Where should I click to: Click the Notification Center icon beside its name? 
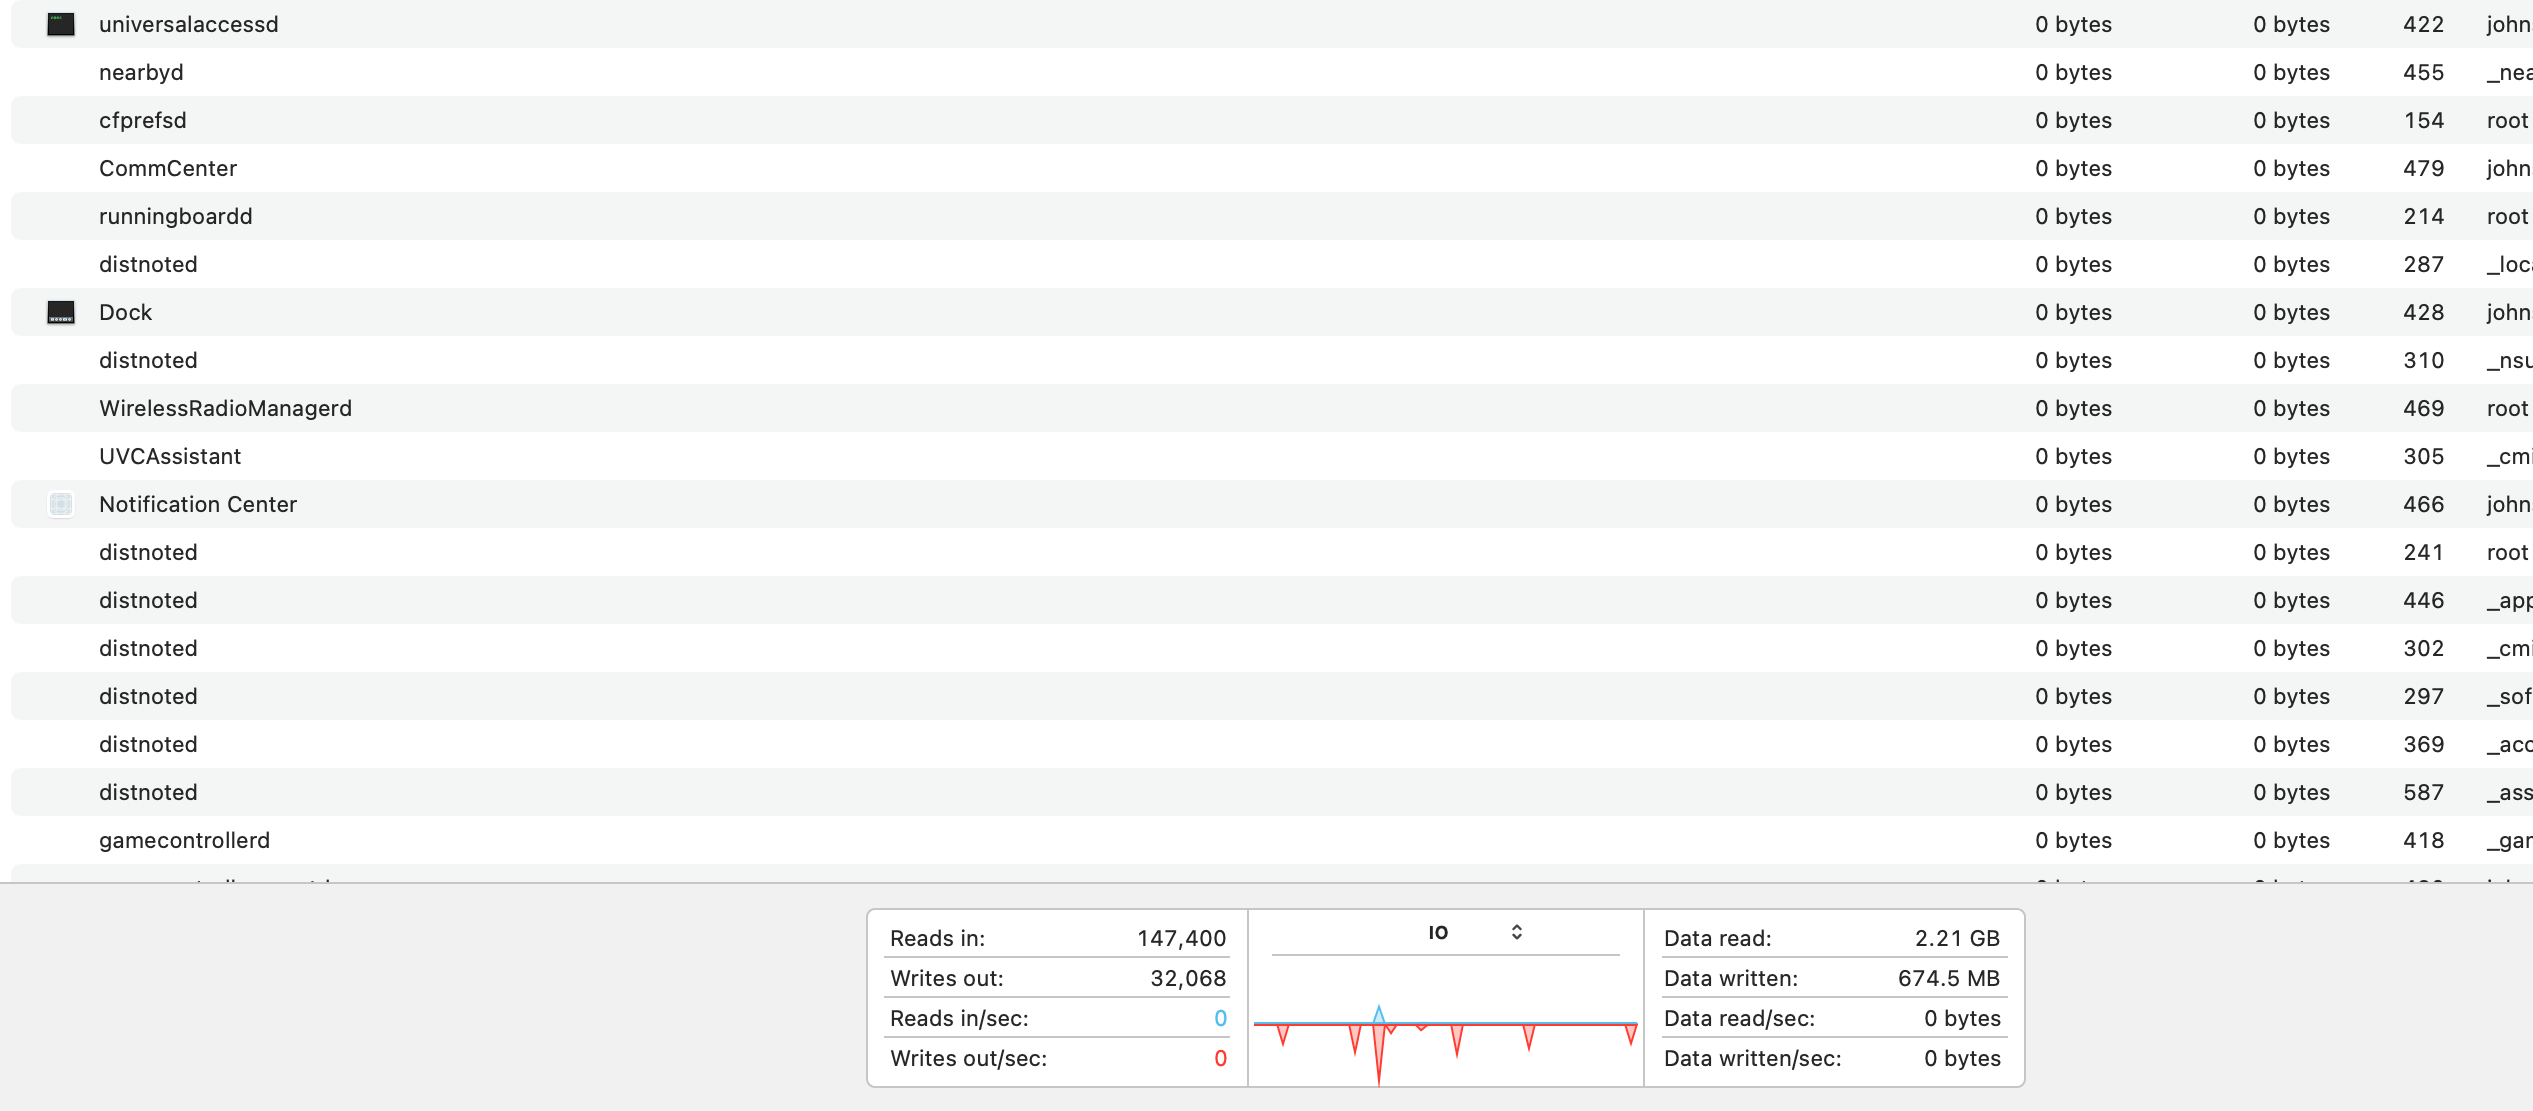pyautogui.click(x=61, y=504)
